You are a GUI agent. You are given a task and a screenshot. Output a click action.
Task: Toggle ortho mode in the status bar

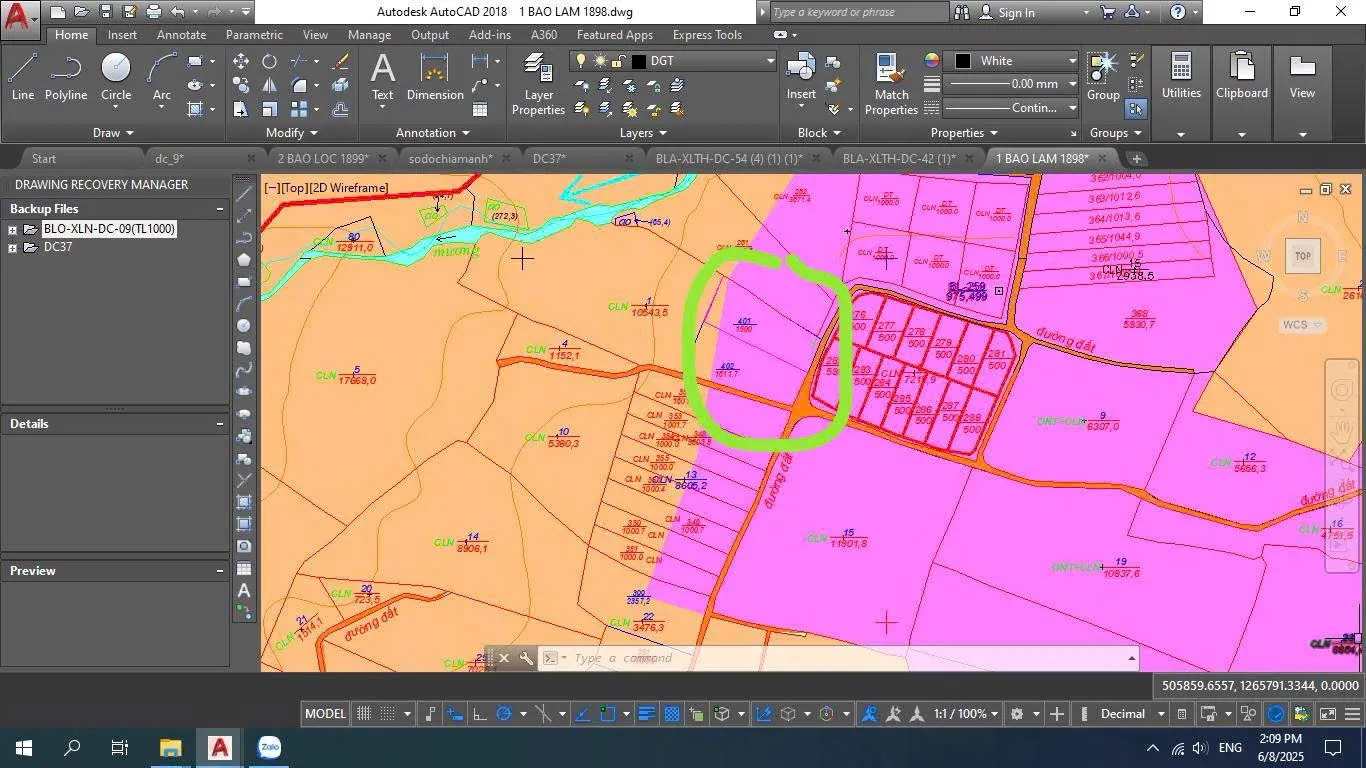[479, 714]
